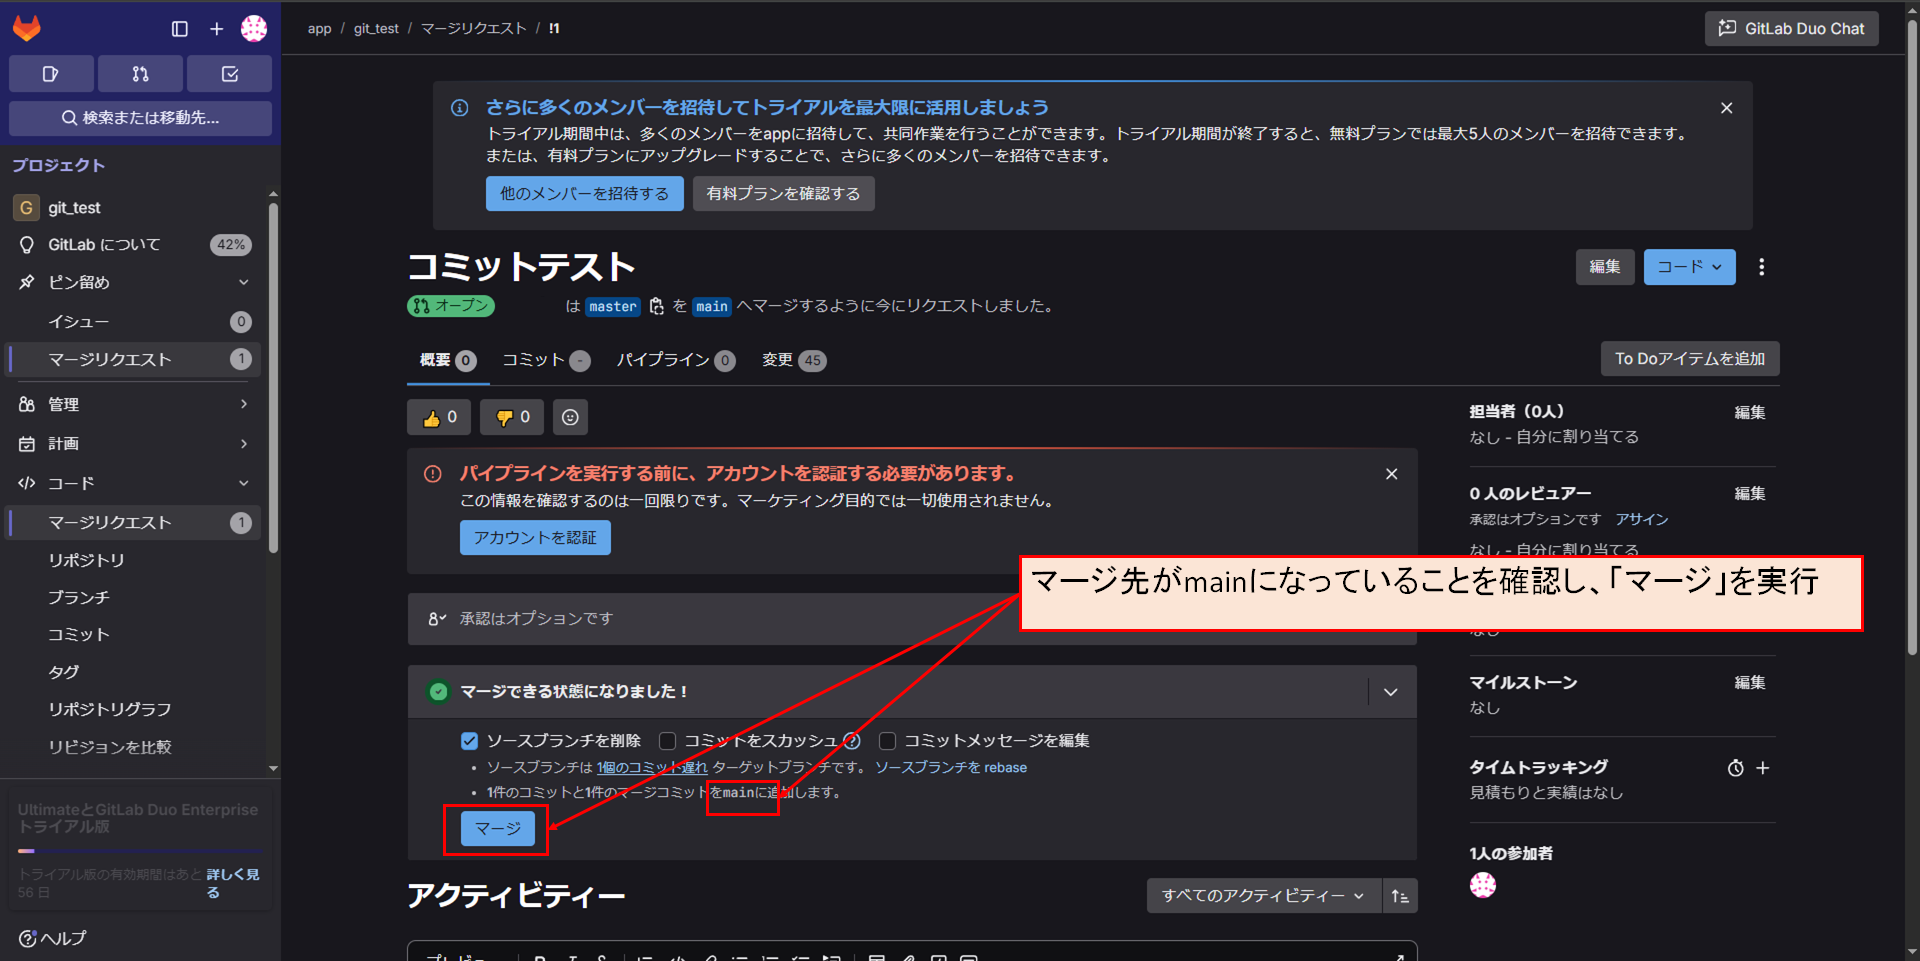Click the 編集 merge request button
Image resolution: width=1920 pixels, height=961 pixels.
pos(1605,267)
